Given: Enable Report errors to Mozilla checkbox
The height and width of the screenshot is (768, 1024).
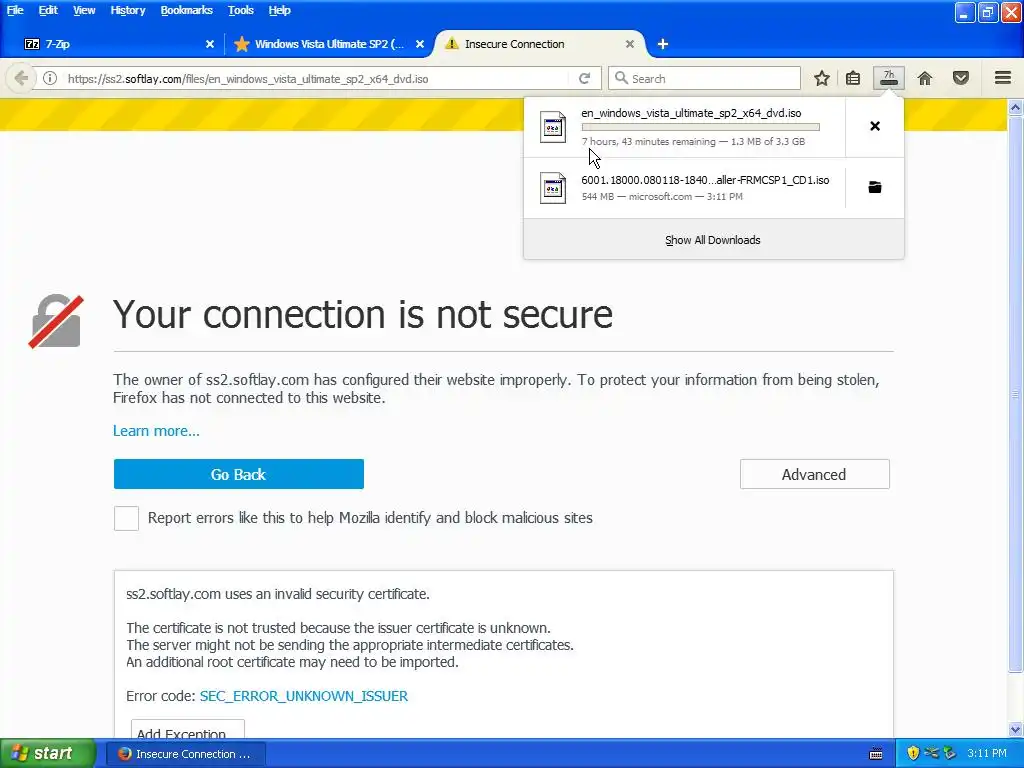Looking at the screenshot, I should point(126,519).
